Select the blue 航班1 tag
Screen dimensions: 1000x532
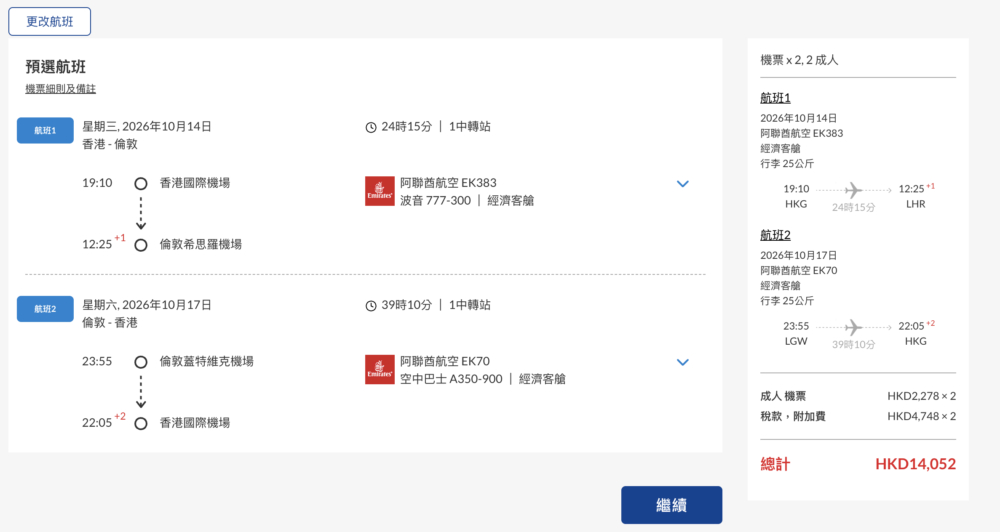tap(45, 130)
